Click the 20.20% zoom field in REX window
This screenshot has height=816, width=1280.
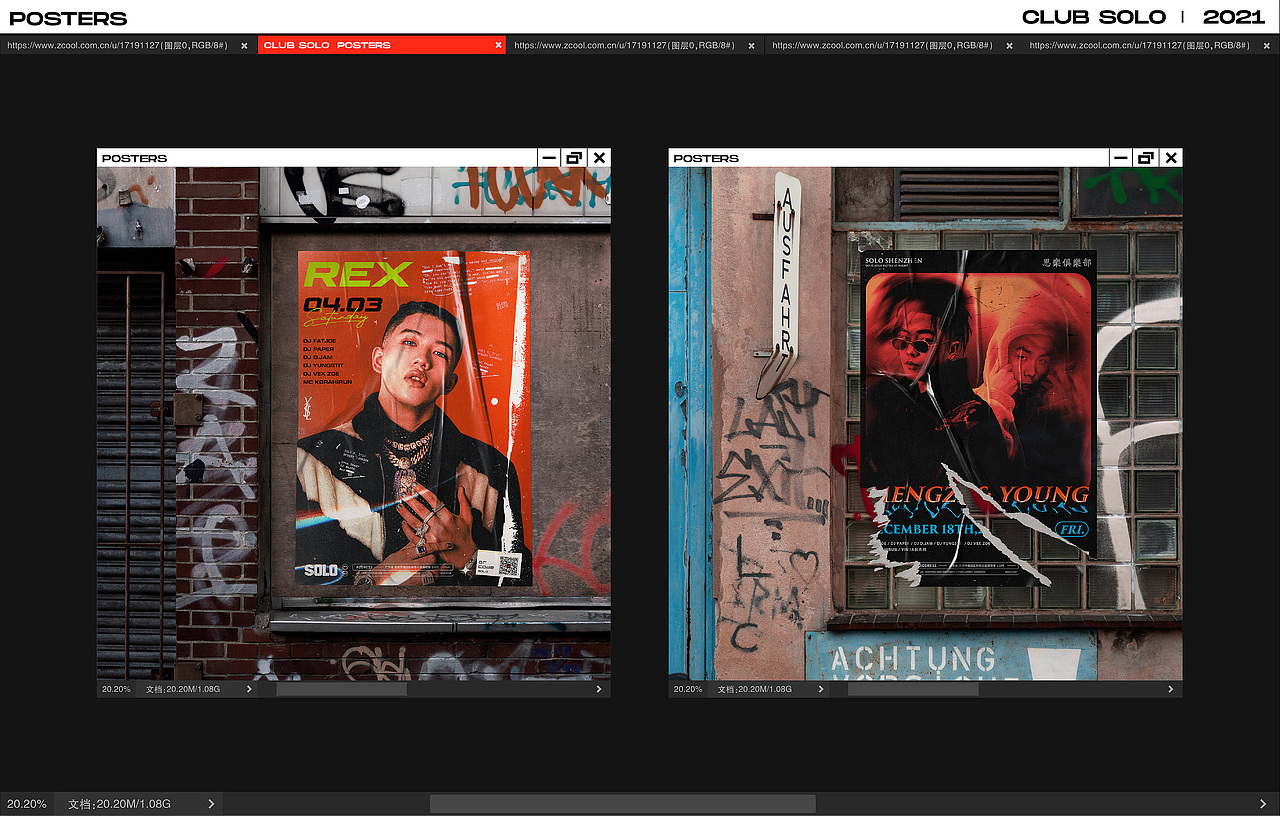click(116, 689)
